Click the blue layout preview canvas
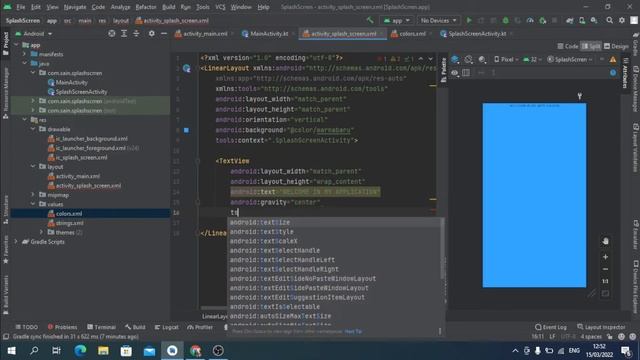This screenshot has height=360, width=640. pyautogui.click(x=534, y=195)
